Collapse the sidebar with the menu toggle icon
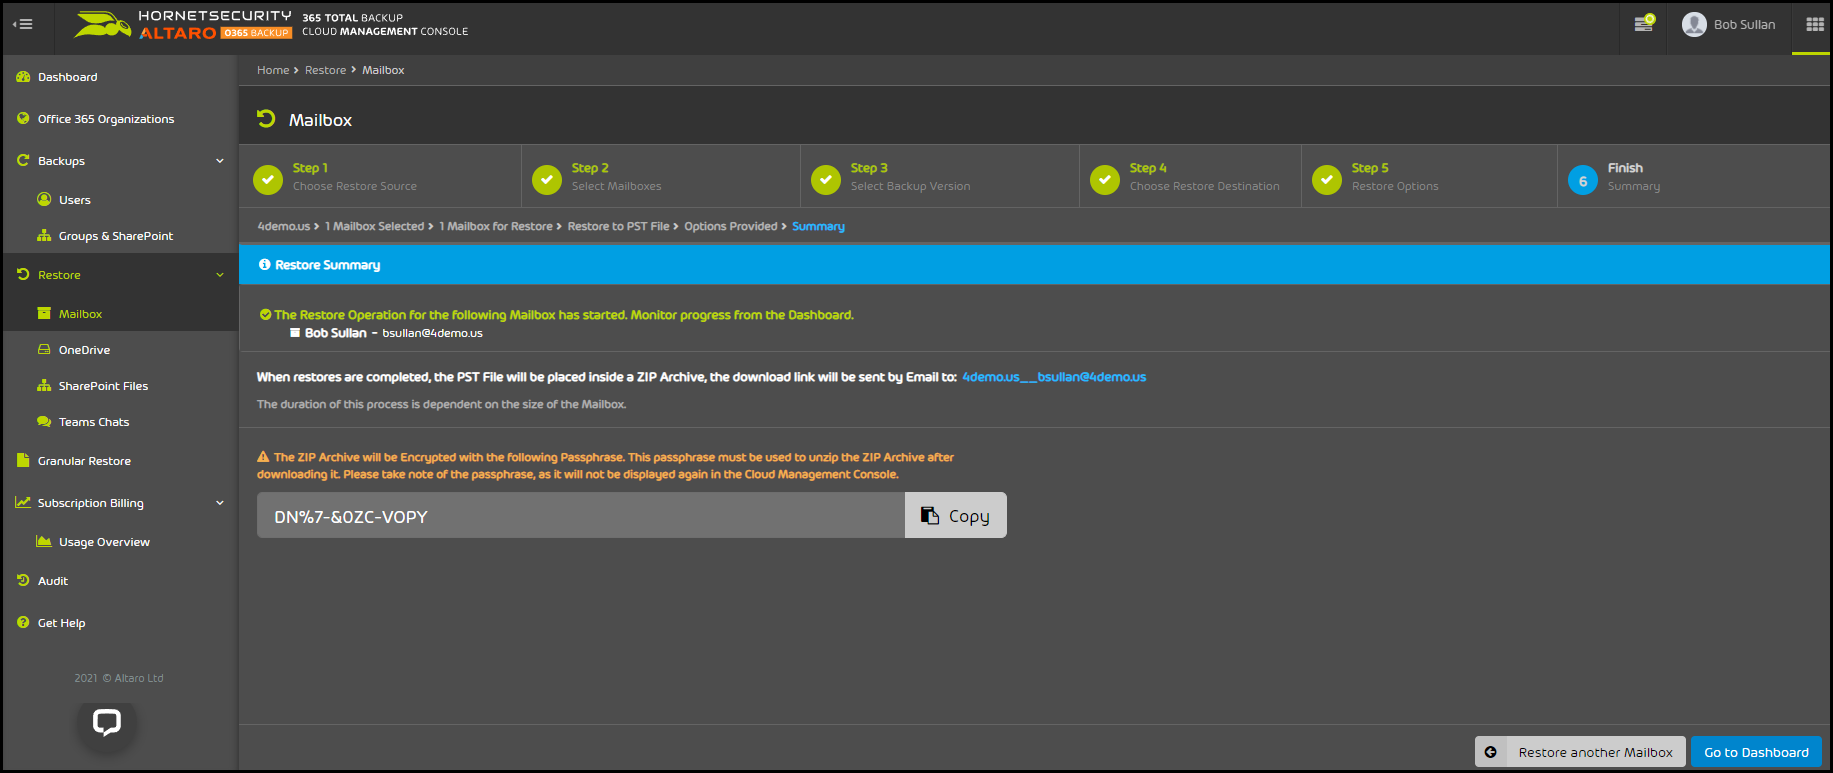The image size is (1833, 773). (22, 24)
